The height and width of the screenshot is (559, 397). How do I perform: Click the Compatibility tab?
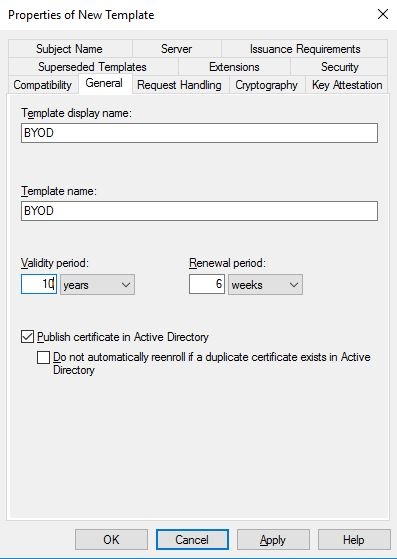(42, 85)
